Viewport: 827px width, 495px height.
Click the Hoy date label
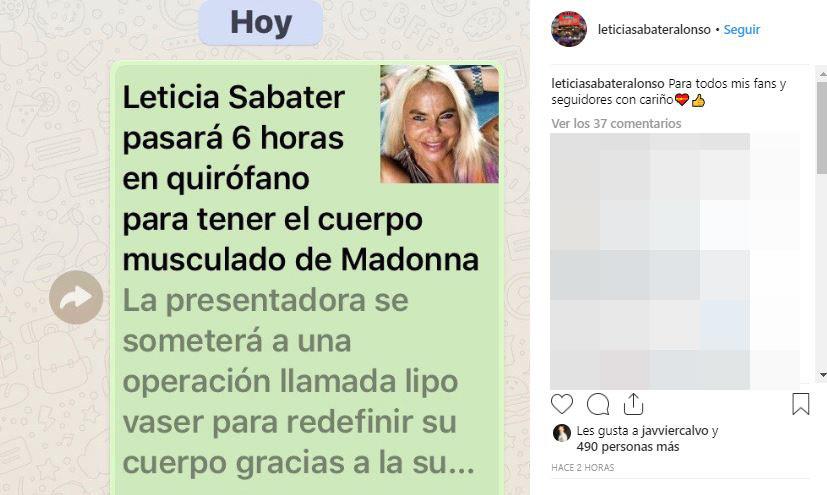pyautogui.click(x=261, y=23)
